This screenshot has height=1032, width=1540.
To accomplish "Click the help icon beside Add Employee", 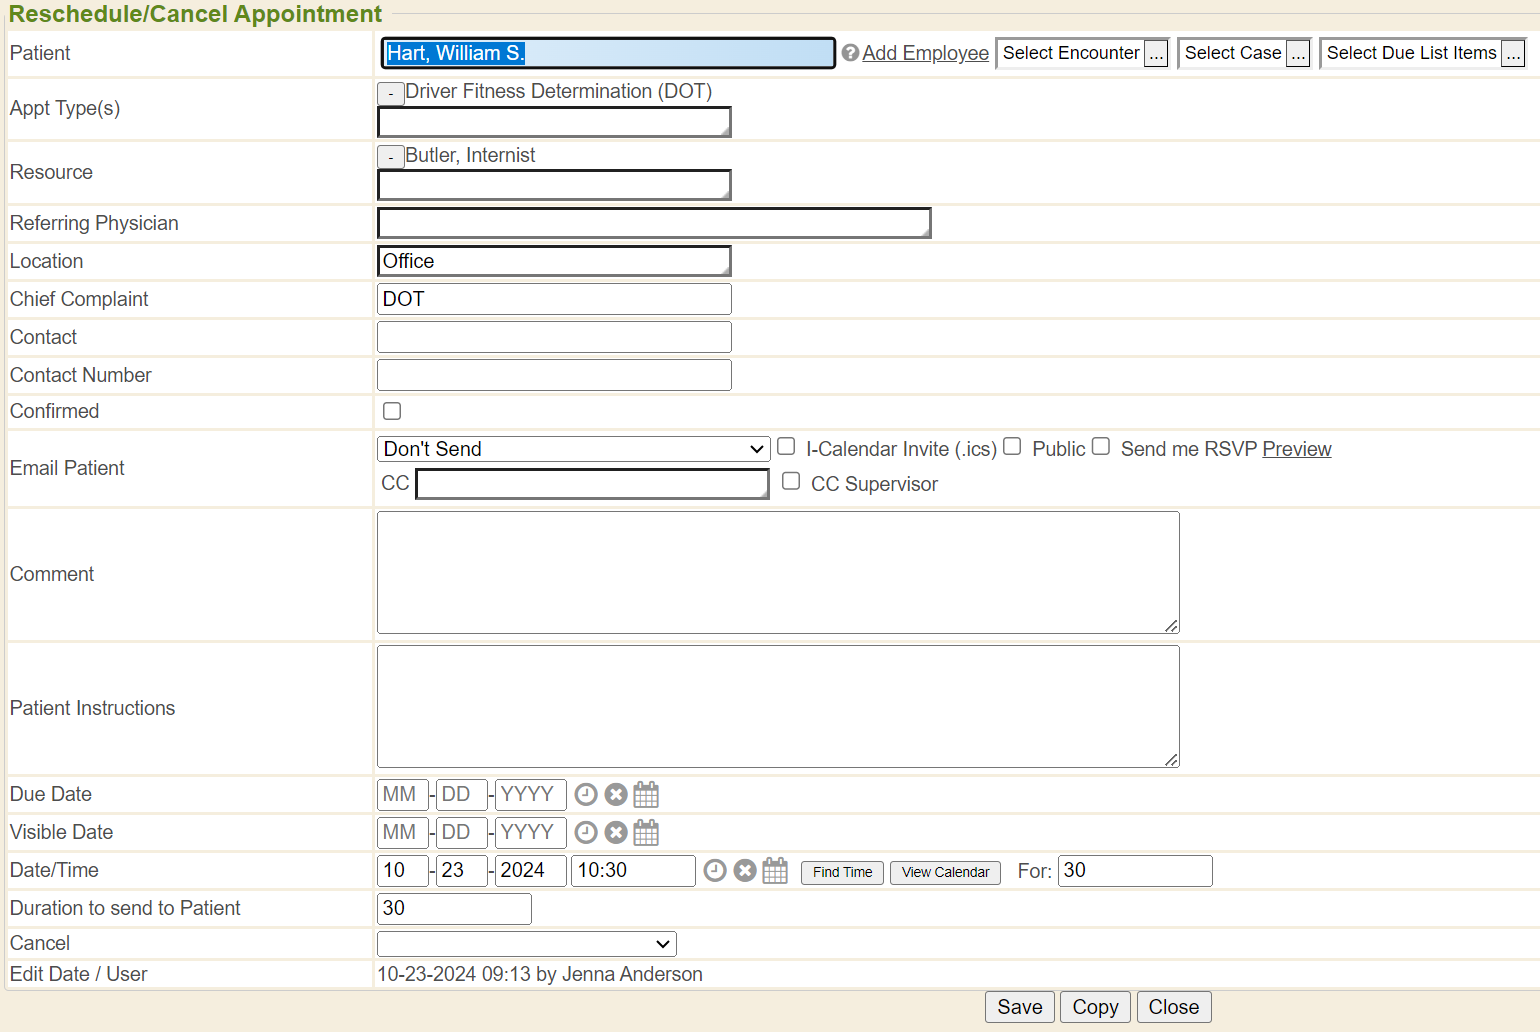I will (850, 53).
